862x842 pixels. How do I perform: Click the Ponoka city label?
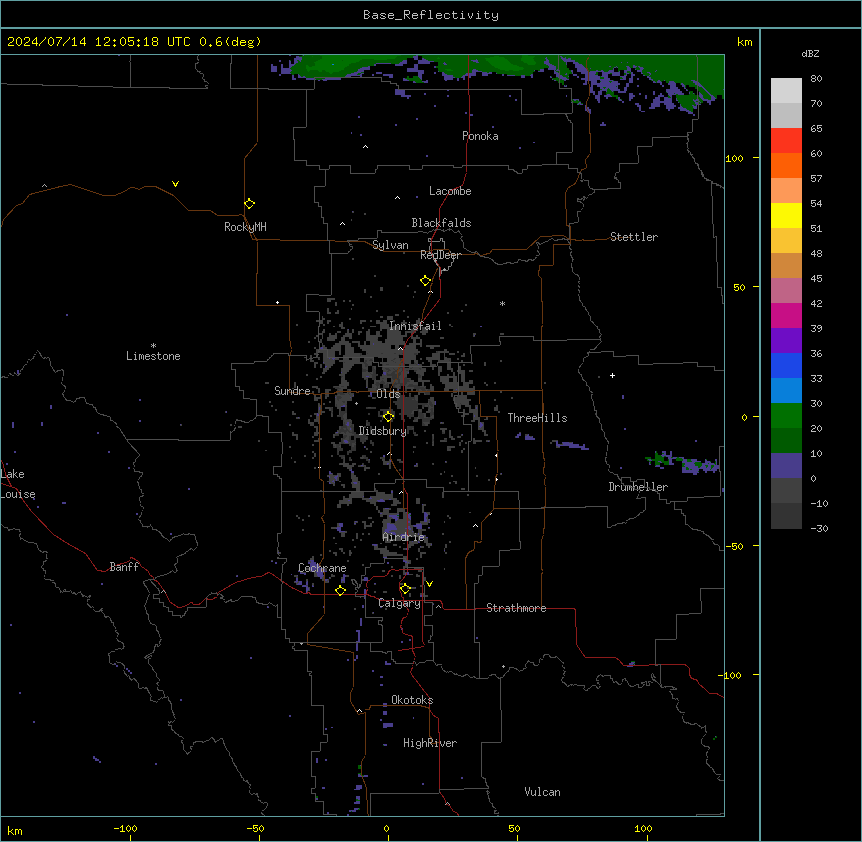480,136
